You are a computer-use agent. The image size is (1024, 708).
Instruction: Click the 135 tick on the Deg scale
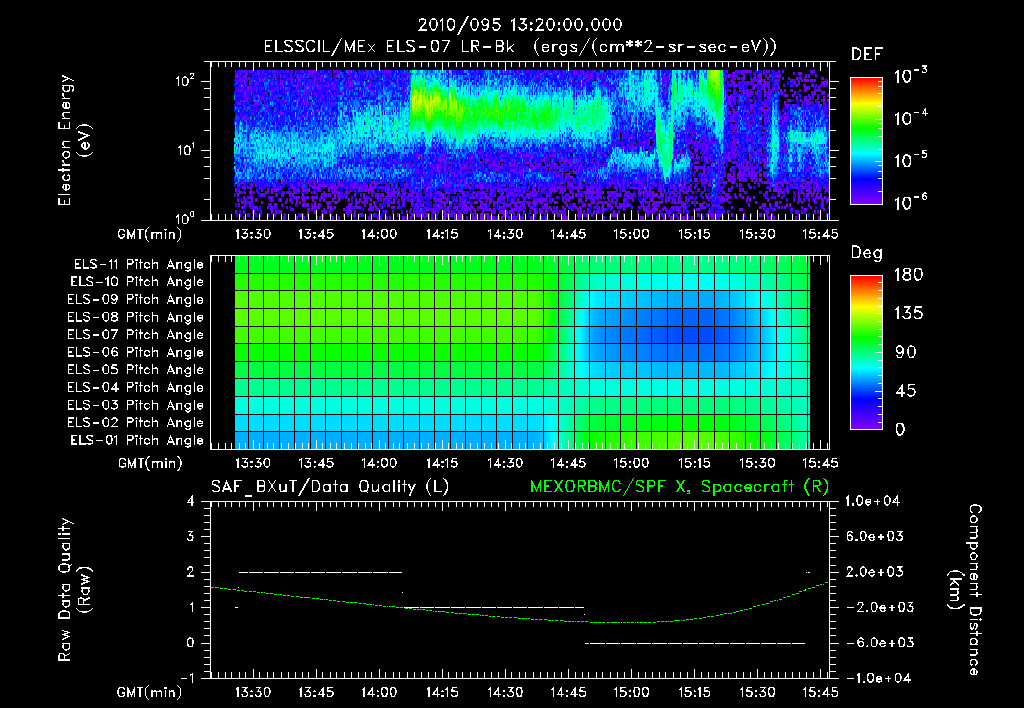pyautogui.click(x=909, y=313)
